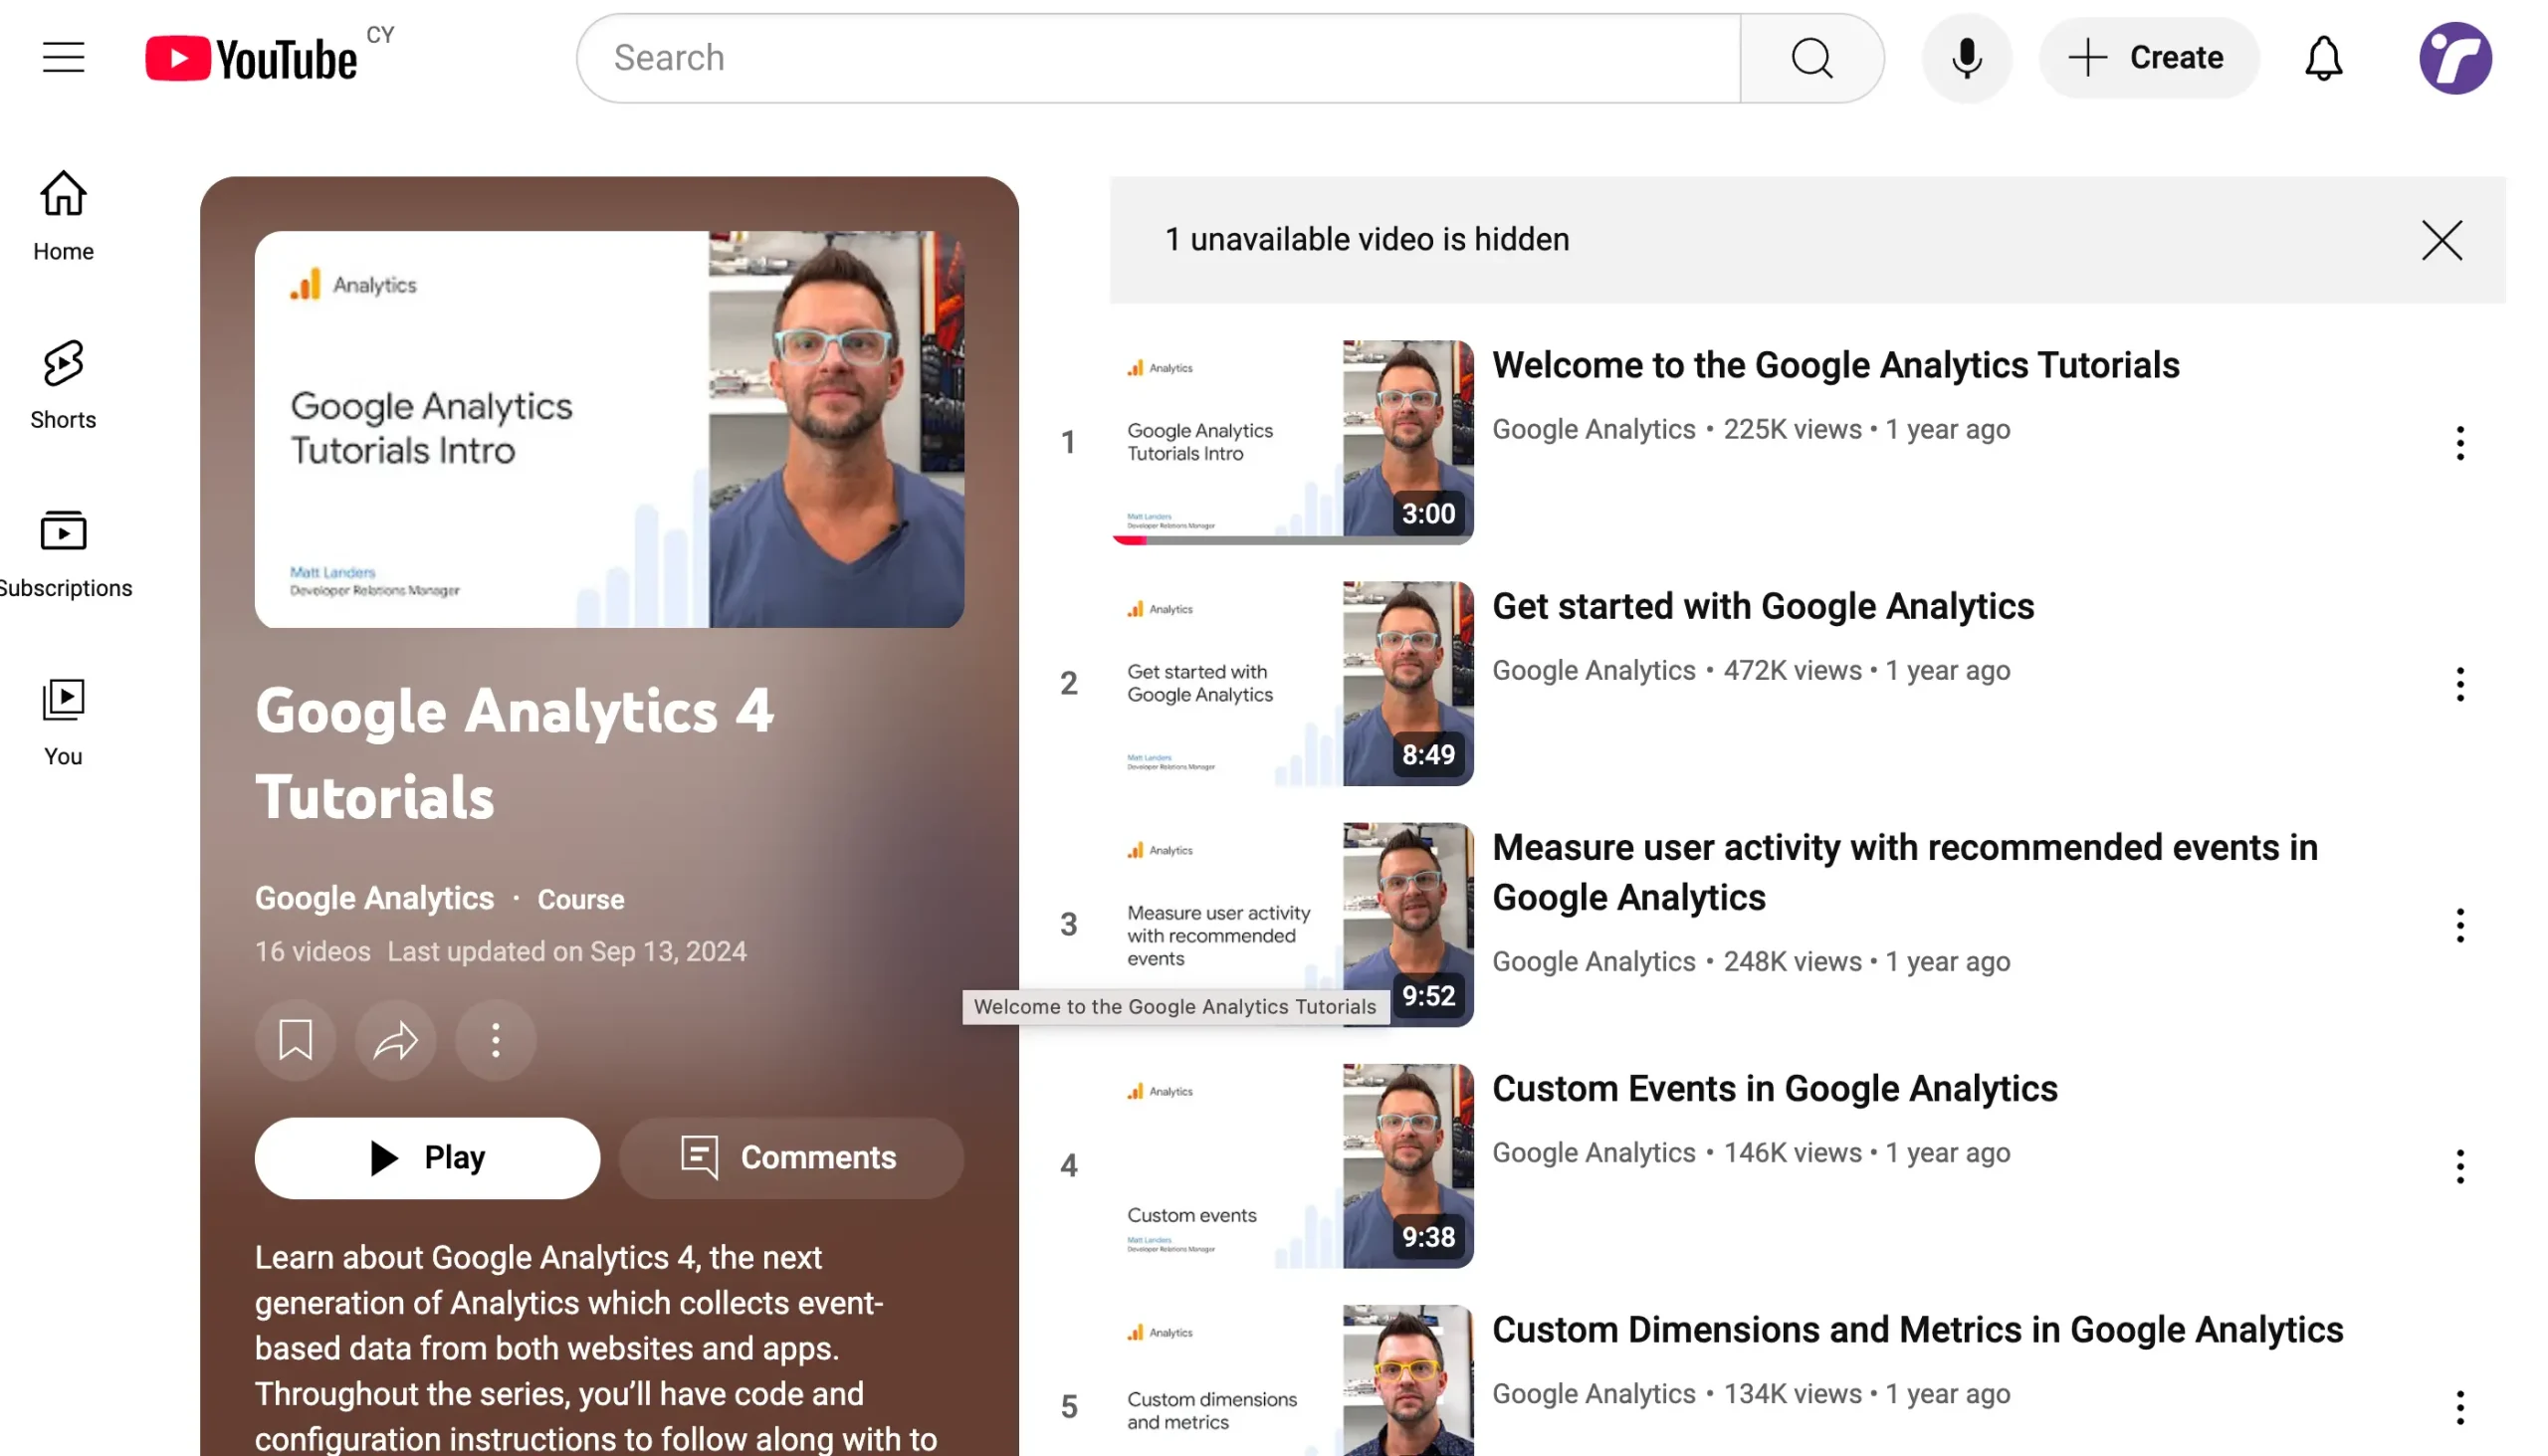
Task: Start voice search with microphone
Action: point(1966,58)
